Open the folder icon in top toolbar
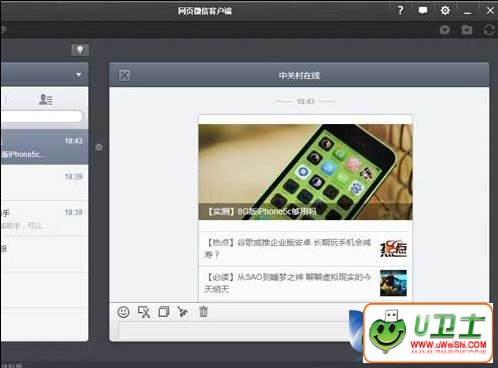 click(x=467, y=30)
